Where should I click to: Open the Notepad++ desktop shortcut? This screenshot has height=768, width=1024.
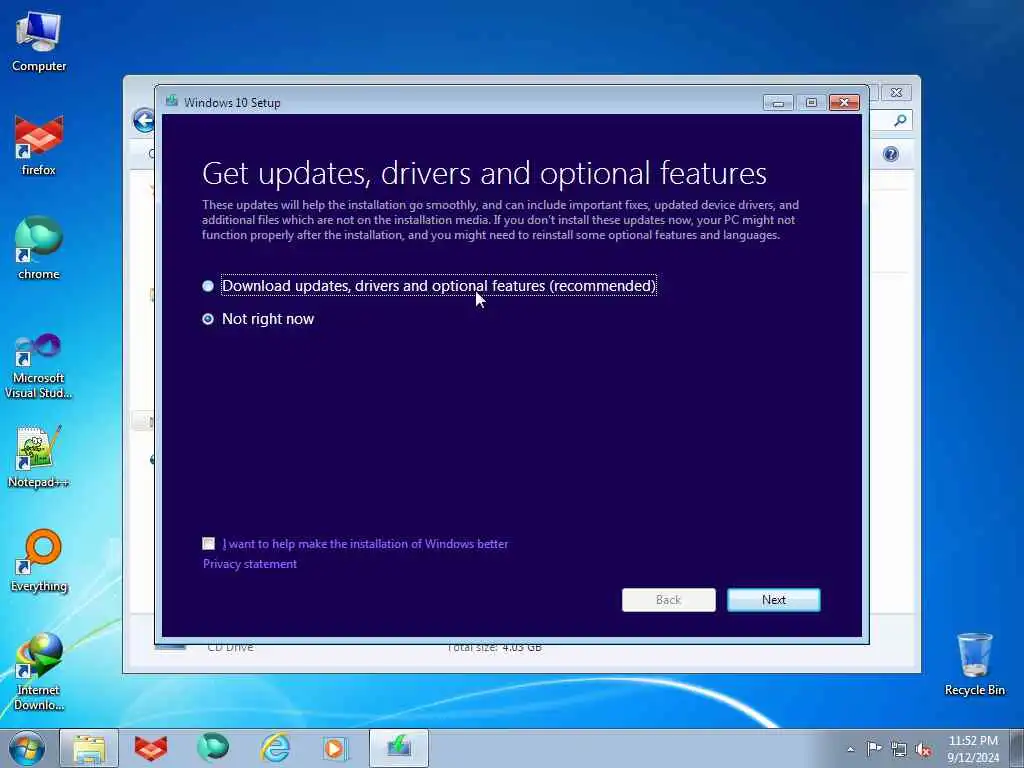click(39, 456)
